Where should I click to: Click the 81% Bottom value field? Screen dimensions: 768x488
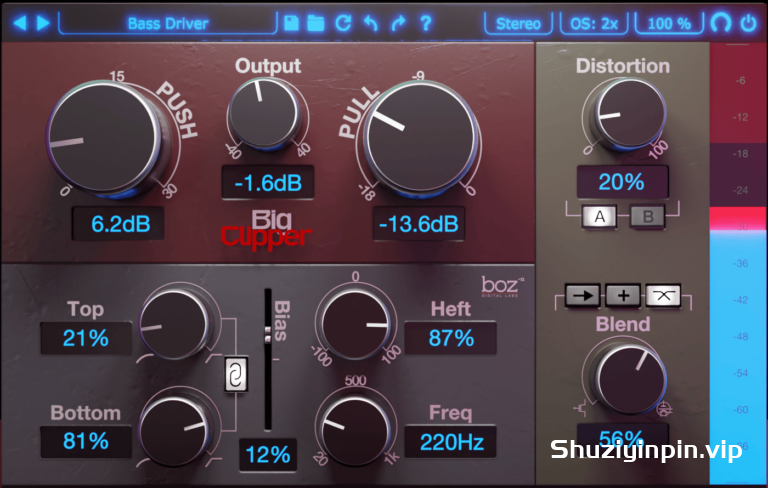click(86, 441)
